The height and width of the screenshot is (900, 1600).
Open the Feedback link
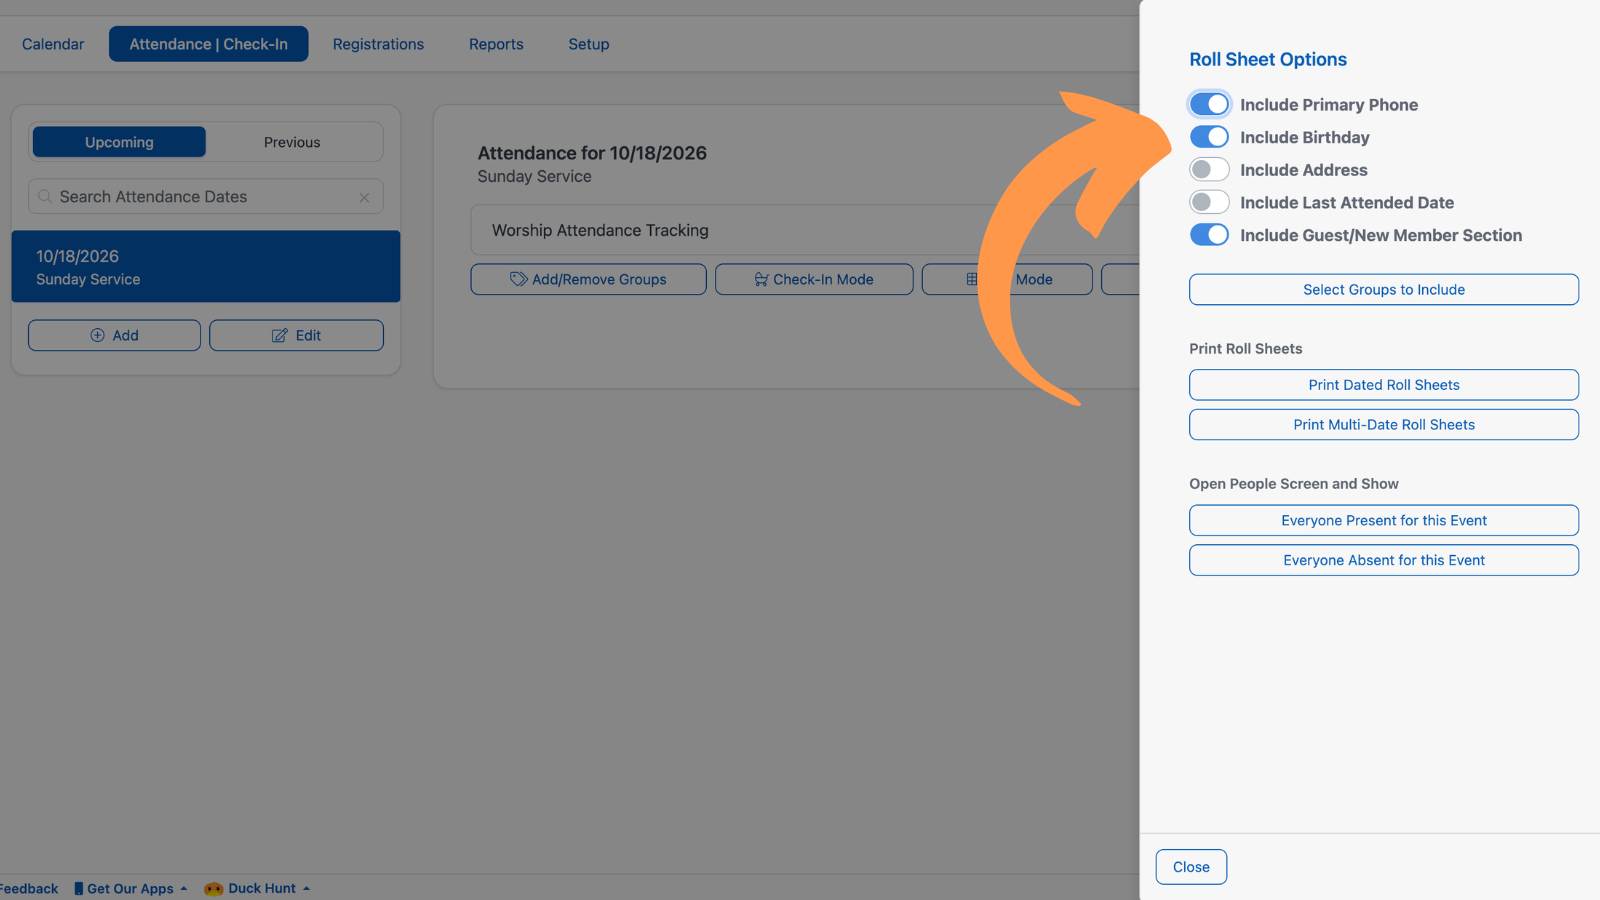(x=29, y=888)
